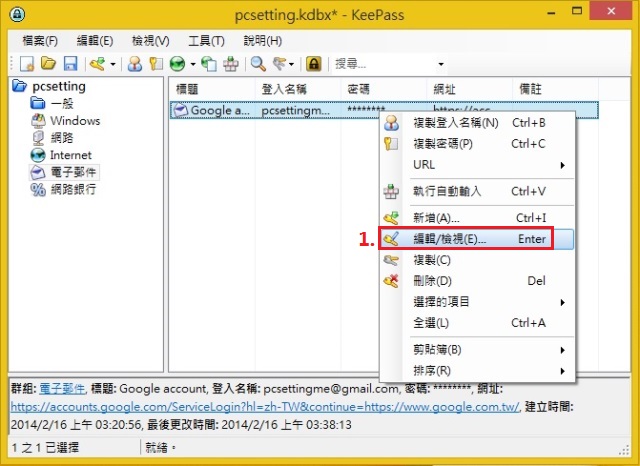The width and height of the screenshot is (640, 466).
Task: Click the 1 之 1 已選擇 status text
Action: 45,448
